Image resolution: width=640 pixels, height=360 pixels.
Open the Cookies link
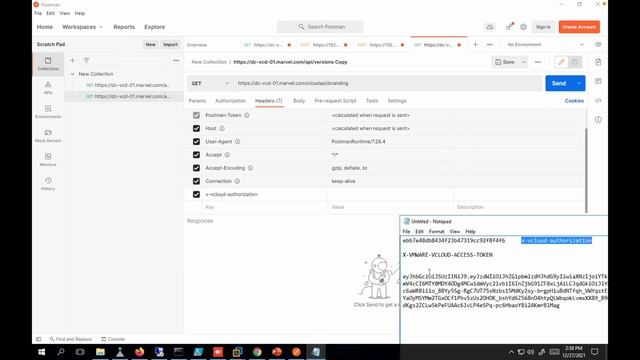tap(574, 101)
